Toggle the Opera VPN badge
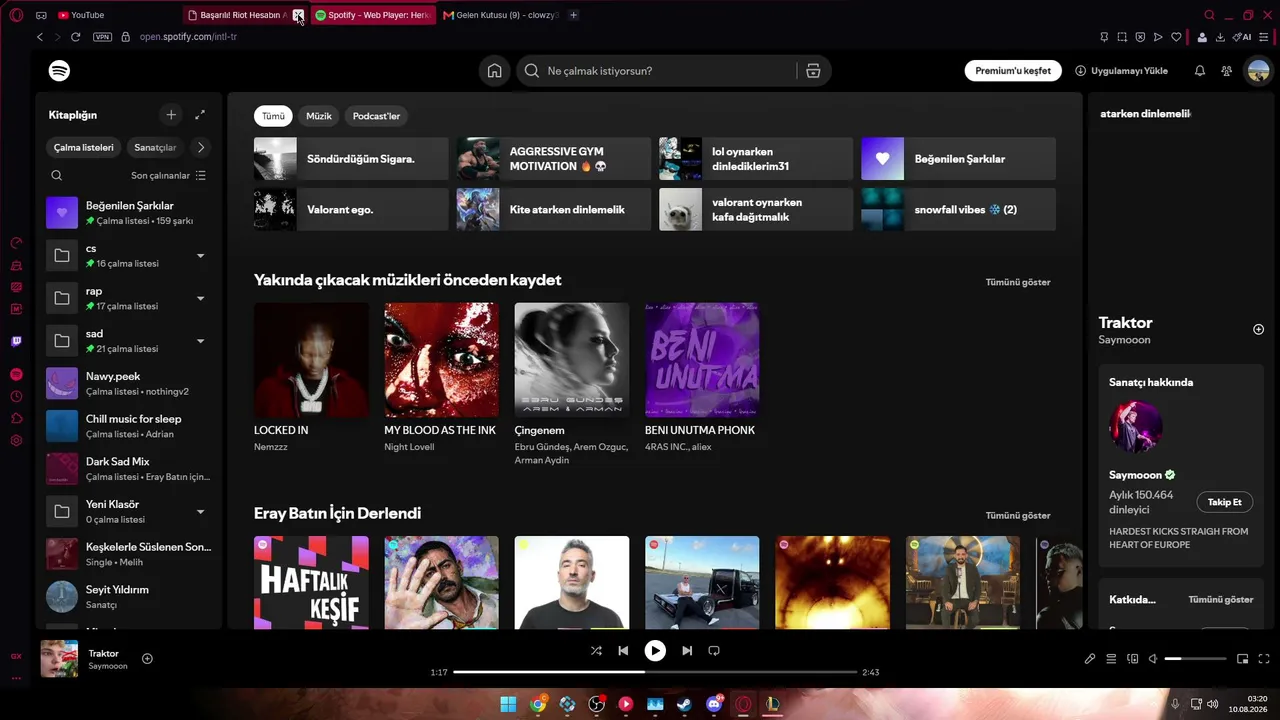This screenshot has height=720, width=1280. pos(103,37)
